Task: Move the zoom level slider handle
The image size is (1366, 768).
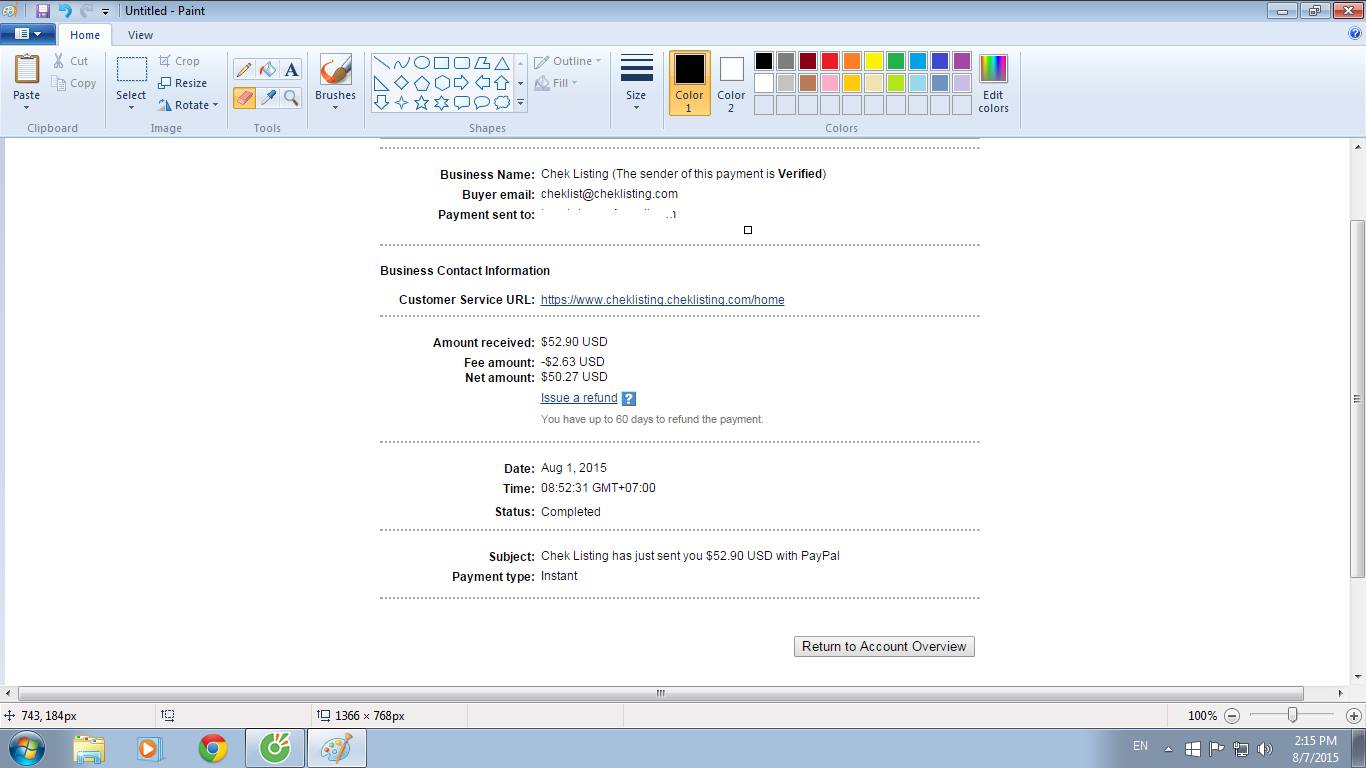Action: (x=1292, y=715)
